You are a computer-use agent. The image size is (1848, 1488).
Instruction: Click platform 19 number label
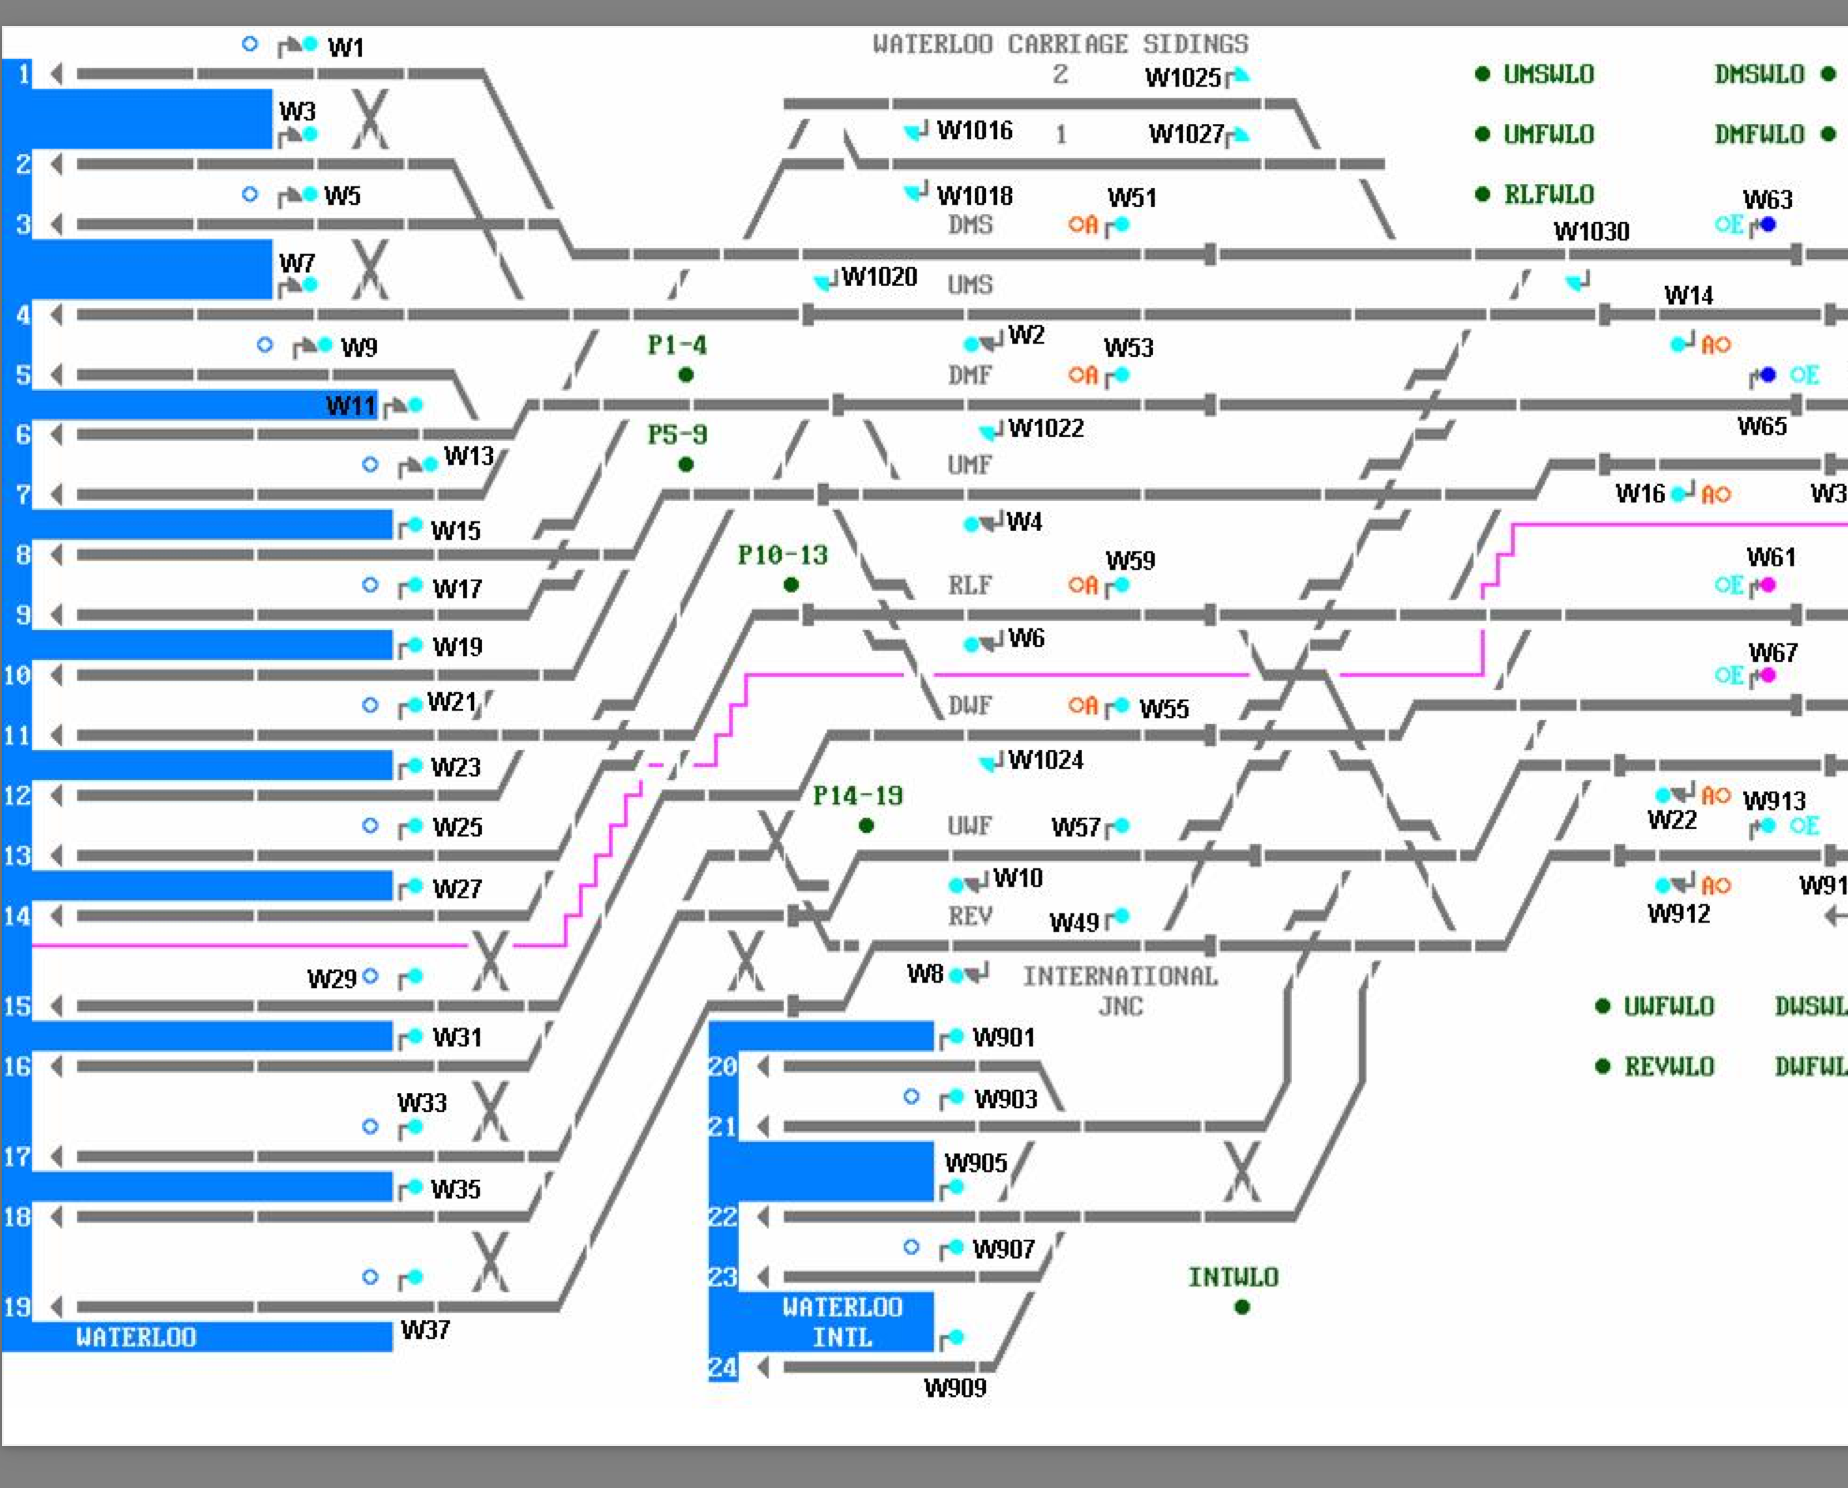pyautogui.click(x=17, y=1307)
